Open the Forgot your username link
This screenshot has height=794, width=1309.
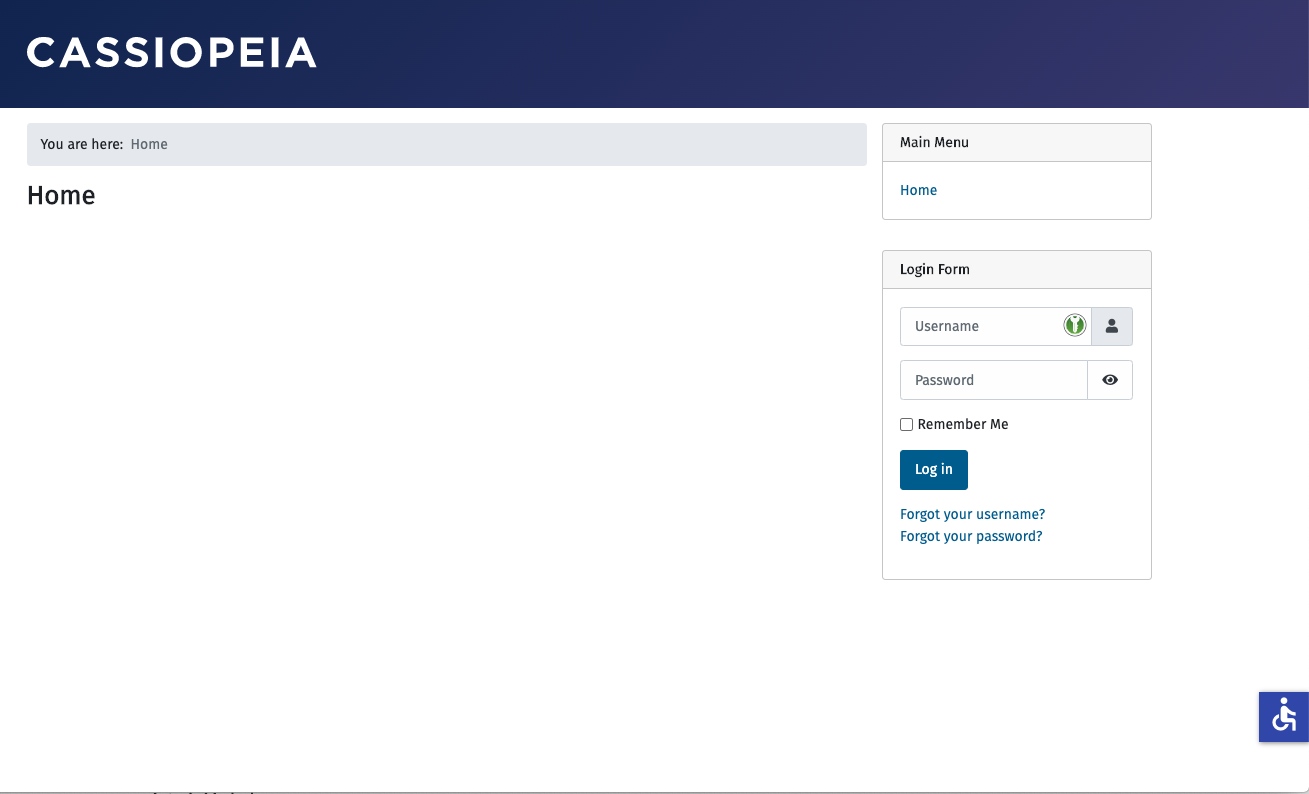[x=972, y=514]
